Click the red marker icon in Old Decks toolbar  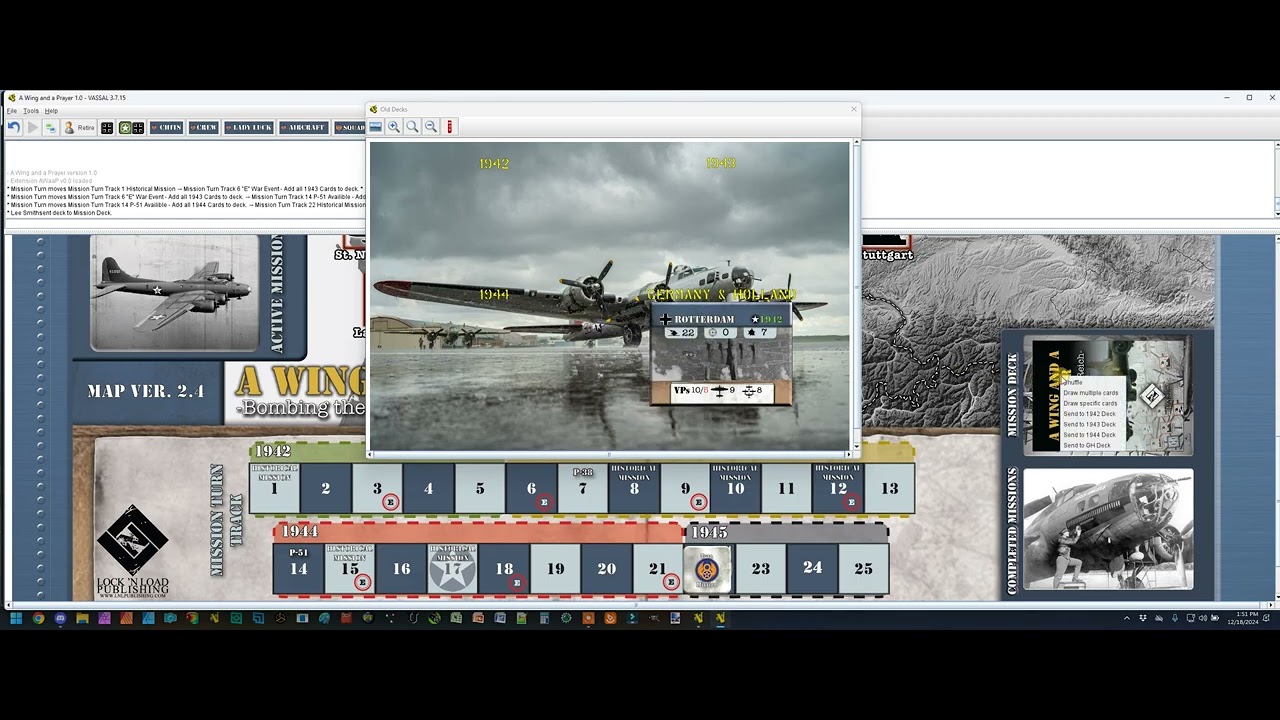pyautogui.click(x=449, y=127)
